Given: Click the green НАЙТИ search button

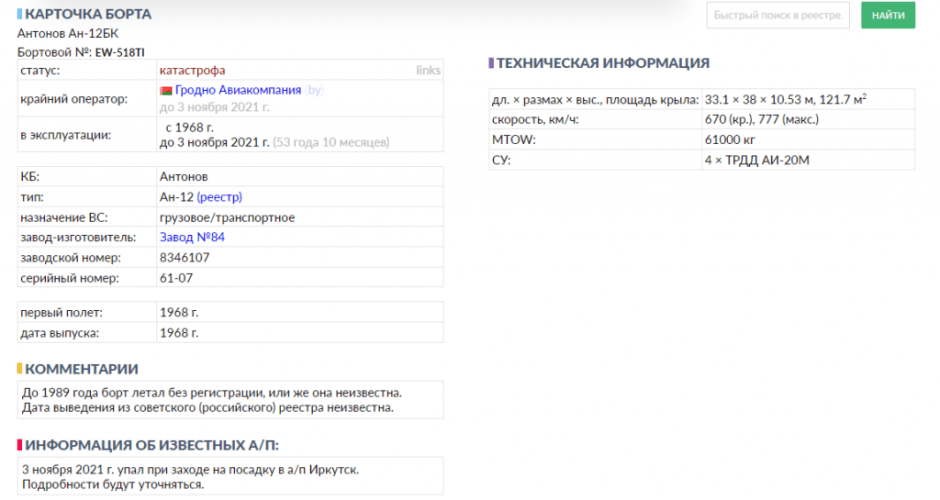Looking at the screenshot, I should tap(888, 15).
